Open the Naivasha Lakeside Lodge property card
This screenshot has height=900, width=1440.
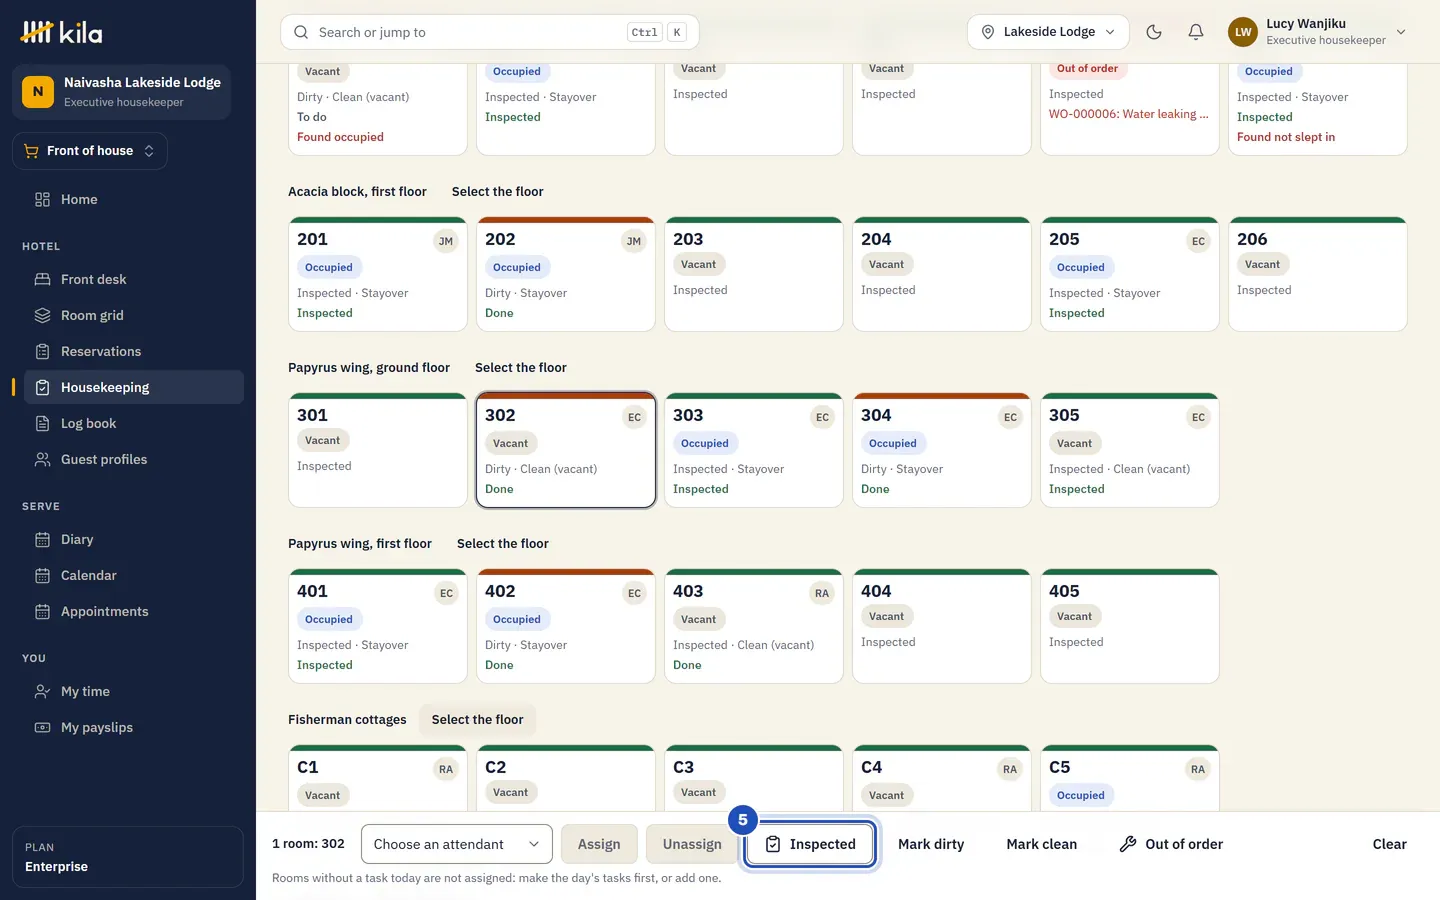(x=121, y=92)
